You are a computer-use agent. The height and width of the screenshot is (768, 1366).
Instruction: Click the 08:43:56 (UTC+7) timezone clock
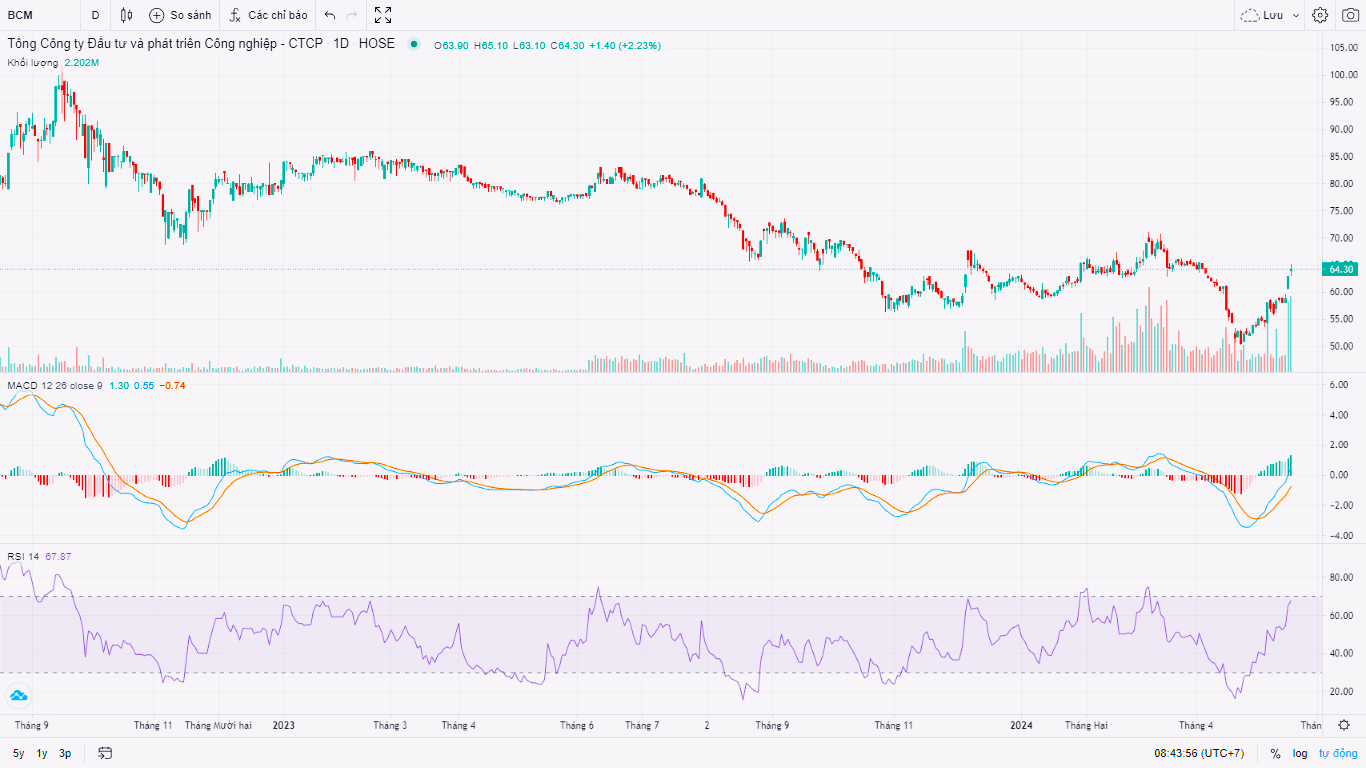(1199, 753)
